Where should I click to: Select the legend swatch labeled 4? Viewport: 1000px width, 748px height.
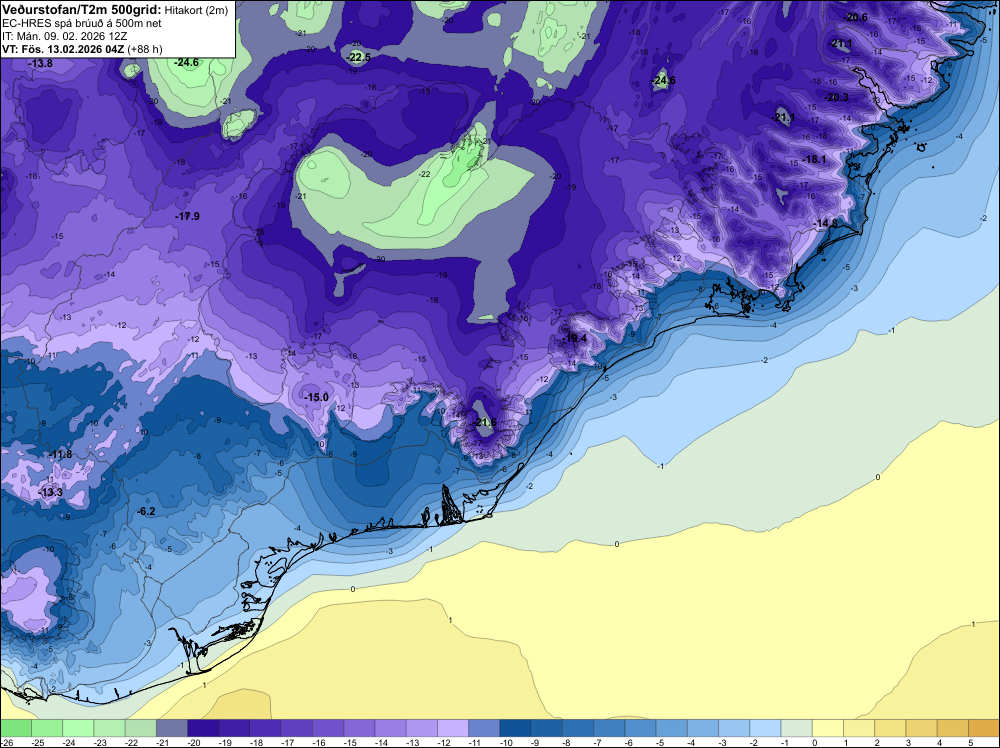(x=953, y=728)
